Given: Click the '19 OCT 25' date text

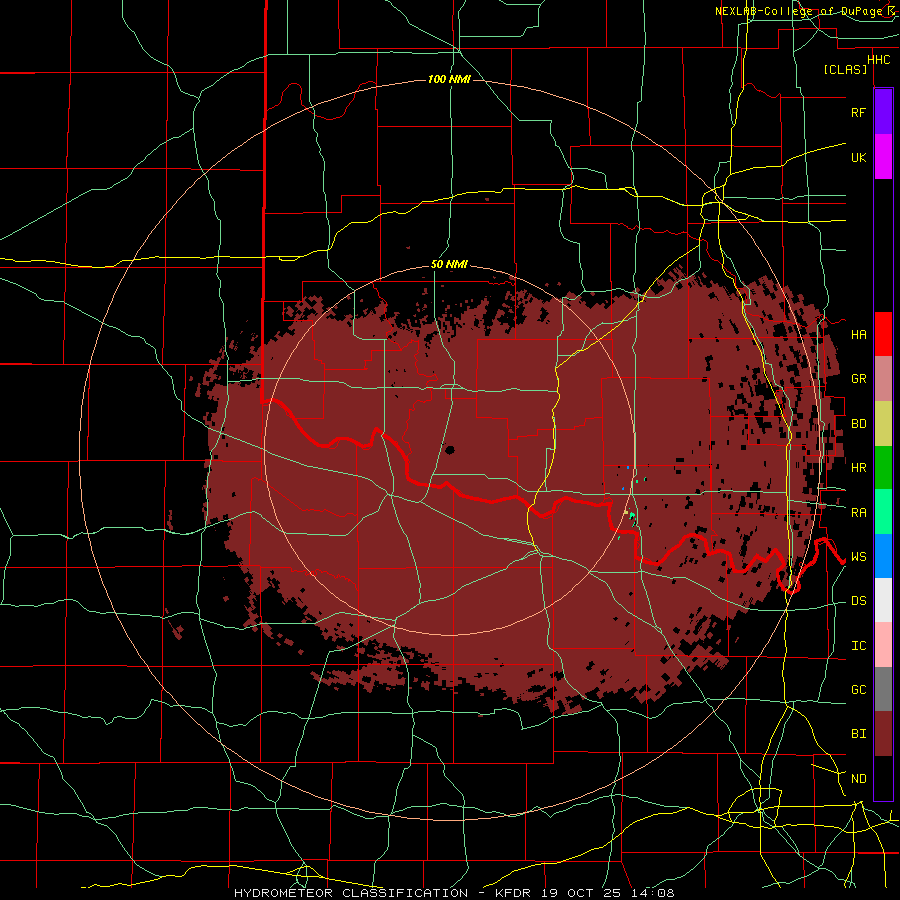Looking at the screenshot, I should tap(582, 893).
